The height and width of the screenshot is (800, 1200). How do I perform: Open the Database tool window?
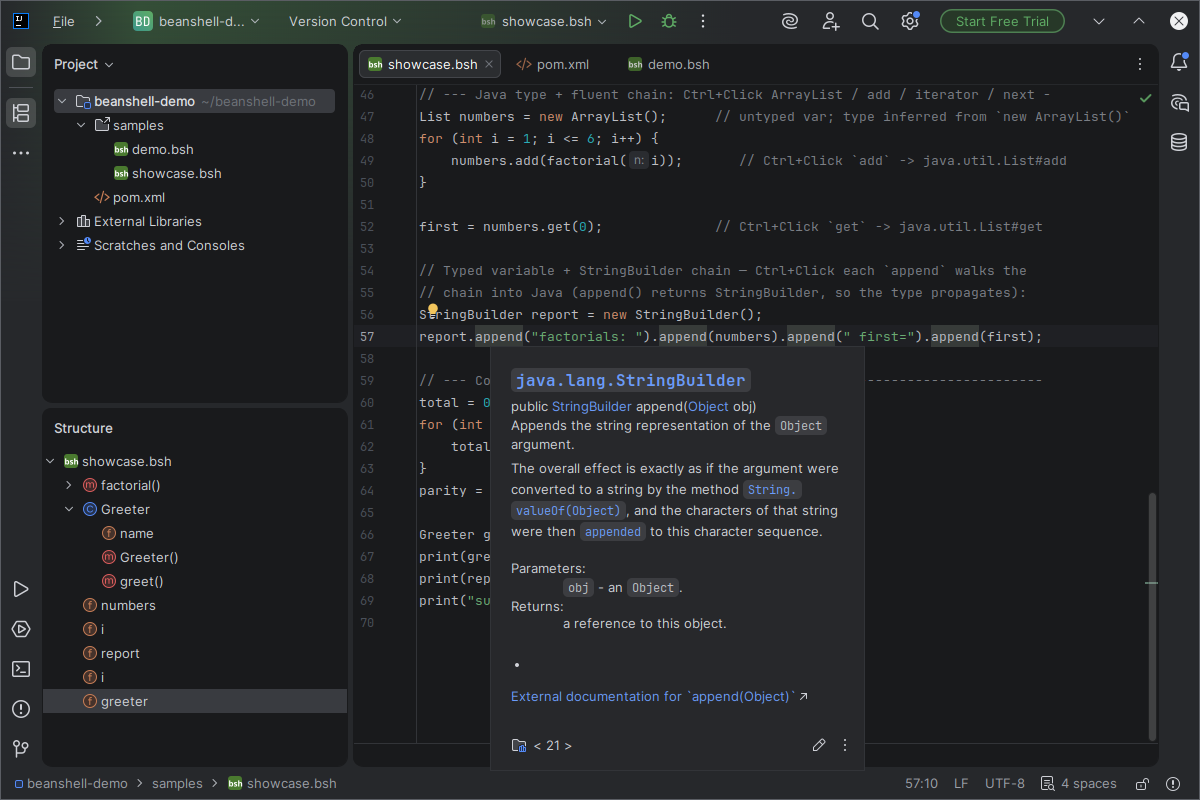(1179, 142)
